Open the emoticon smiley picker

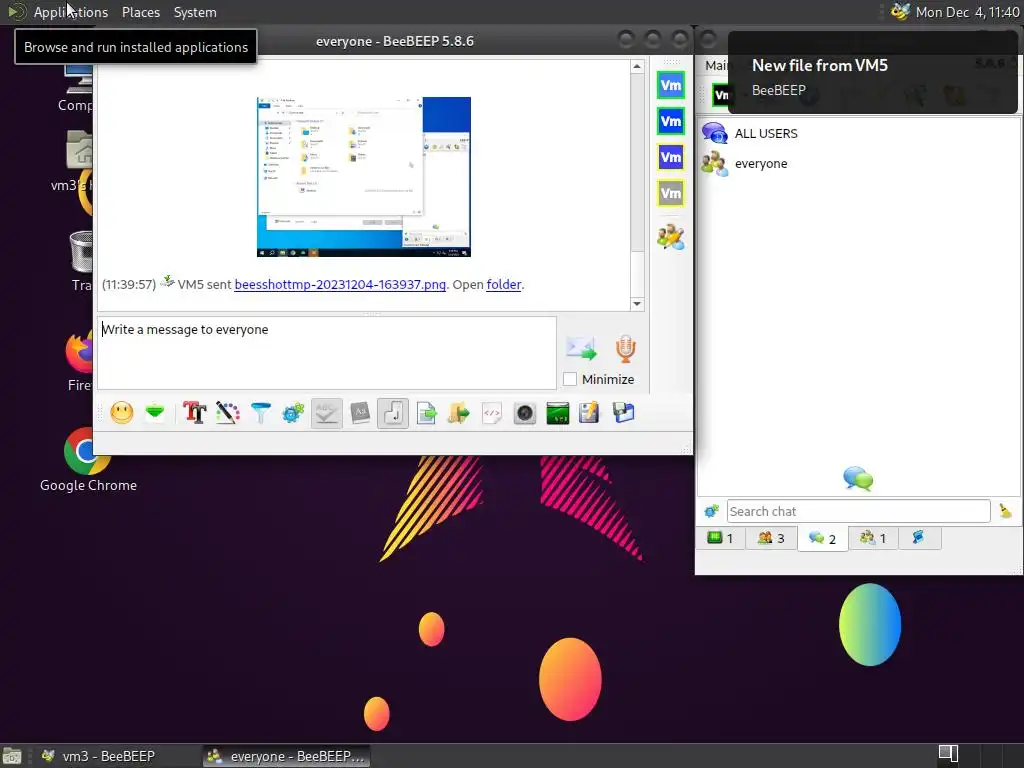tap(122, 413)
